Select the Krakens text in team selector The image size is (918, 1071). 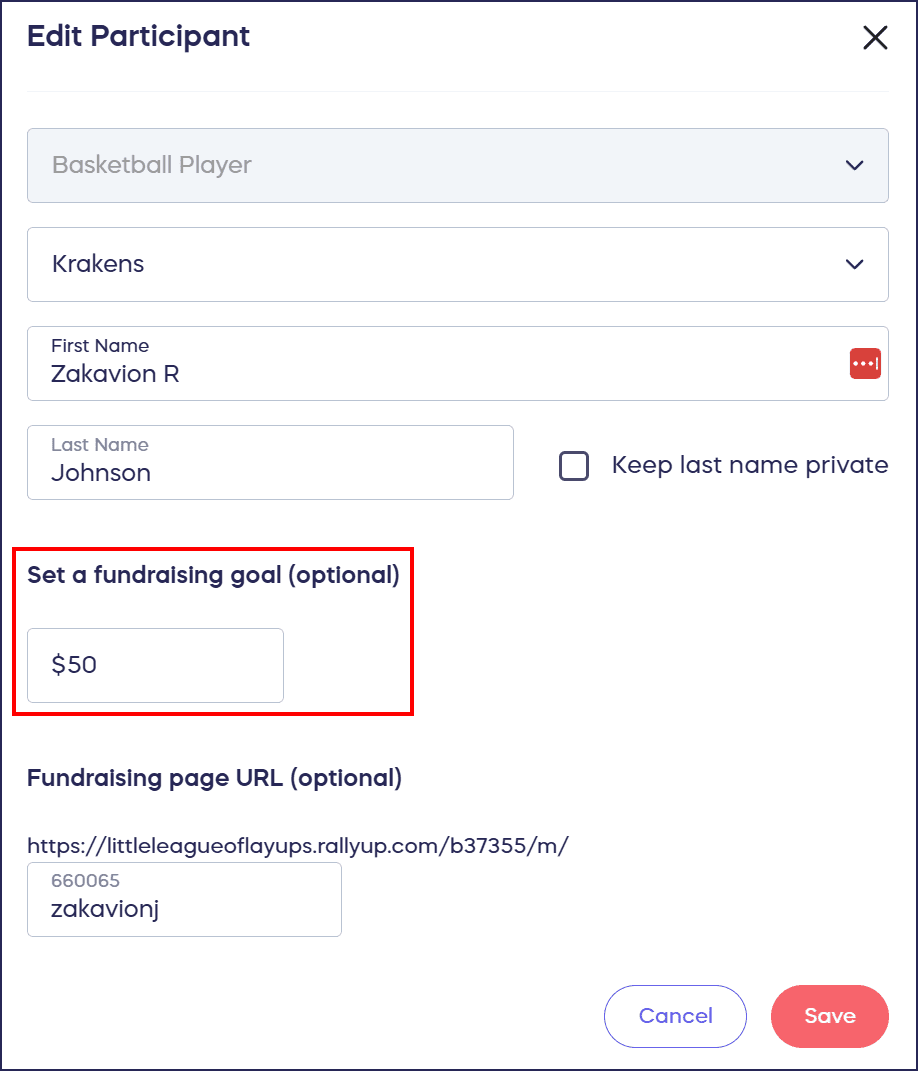(98, 264)
